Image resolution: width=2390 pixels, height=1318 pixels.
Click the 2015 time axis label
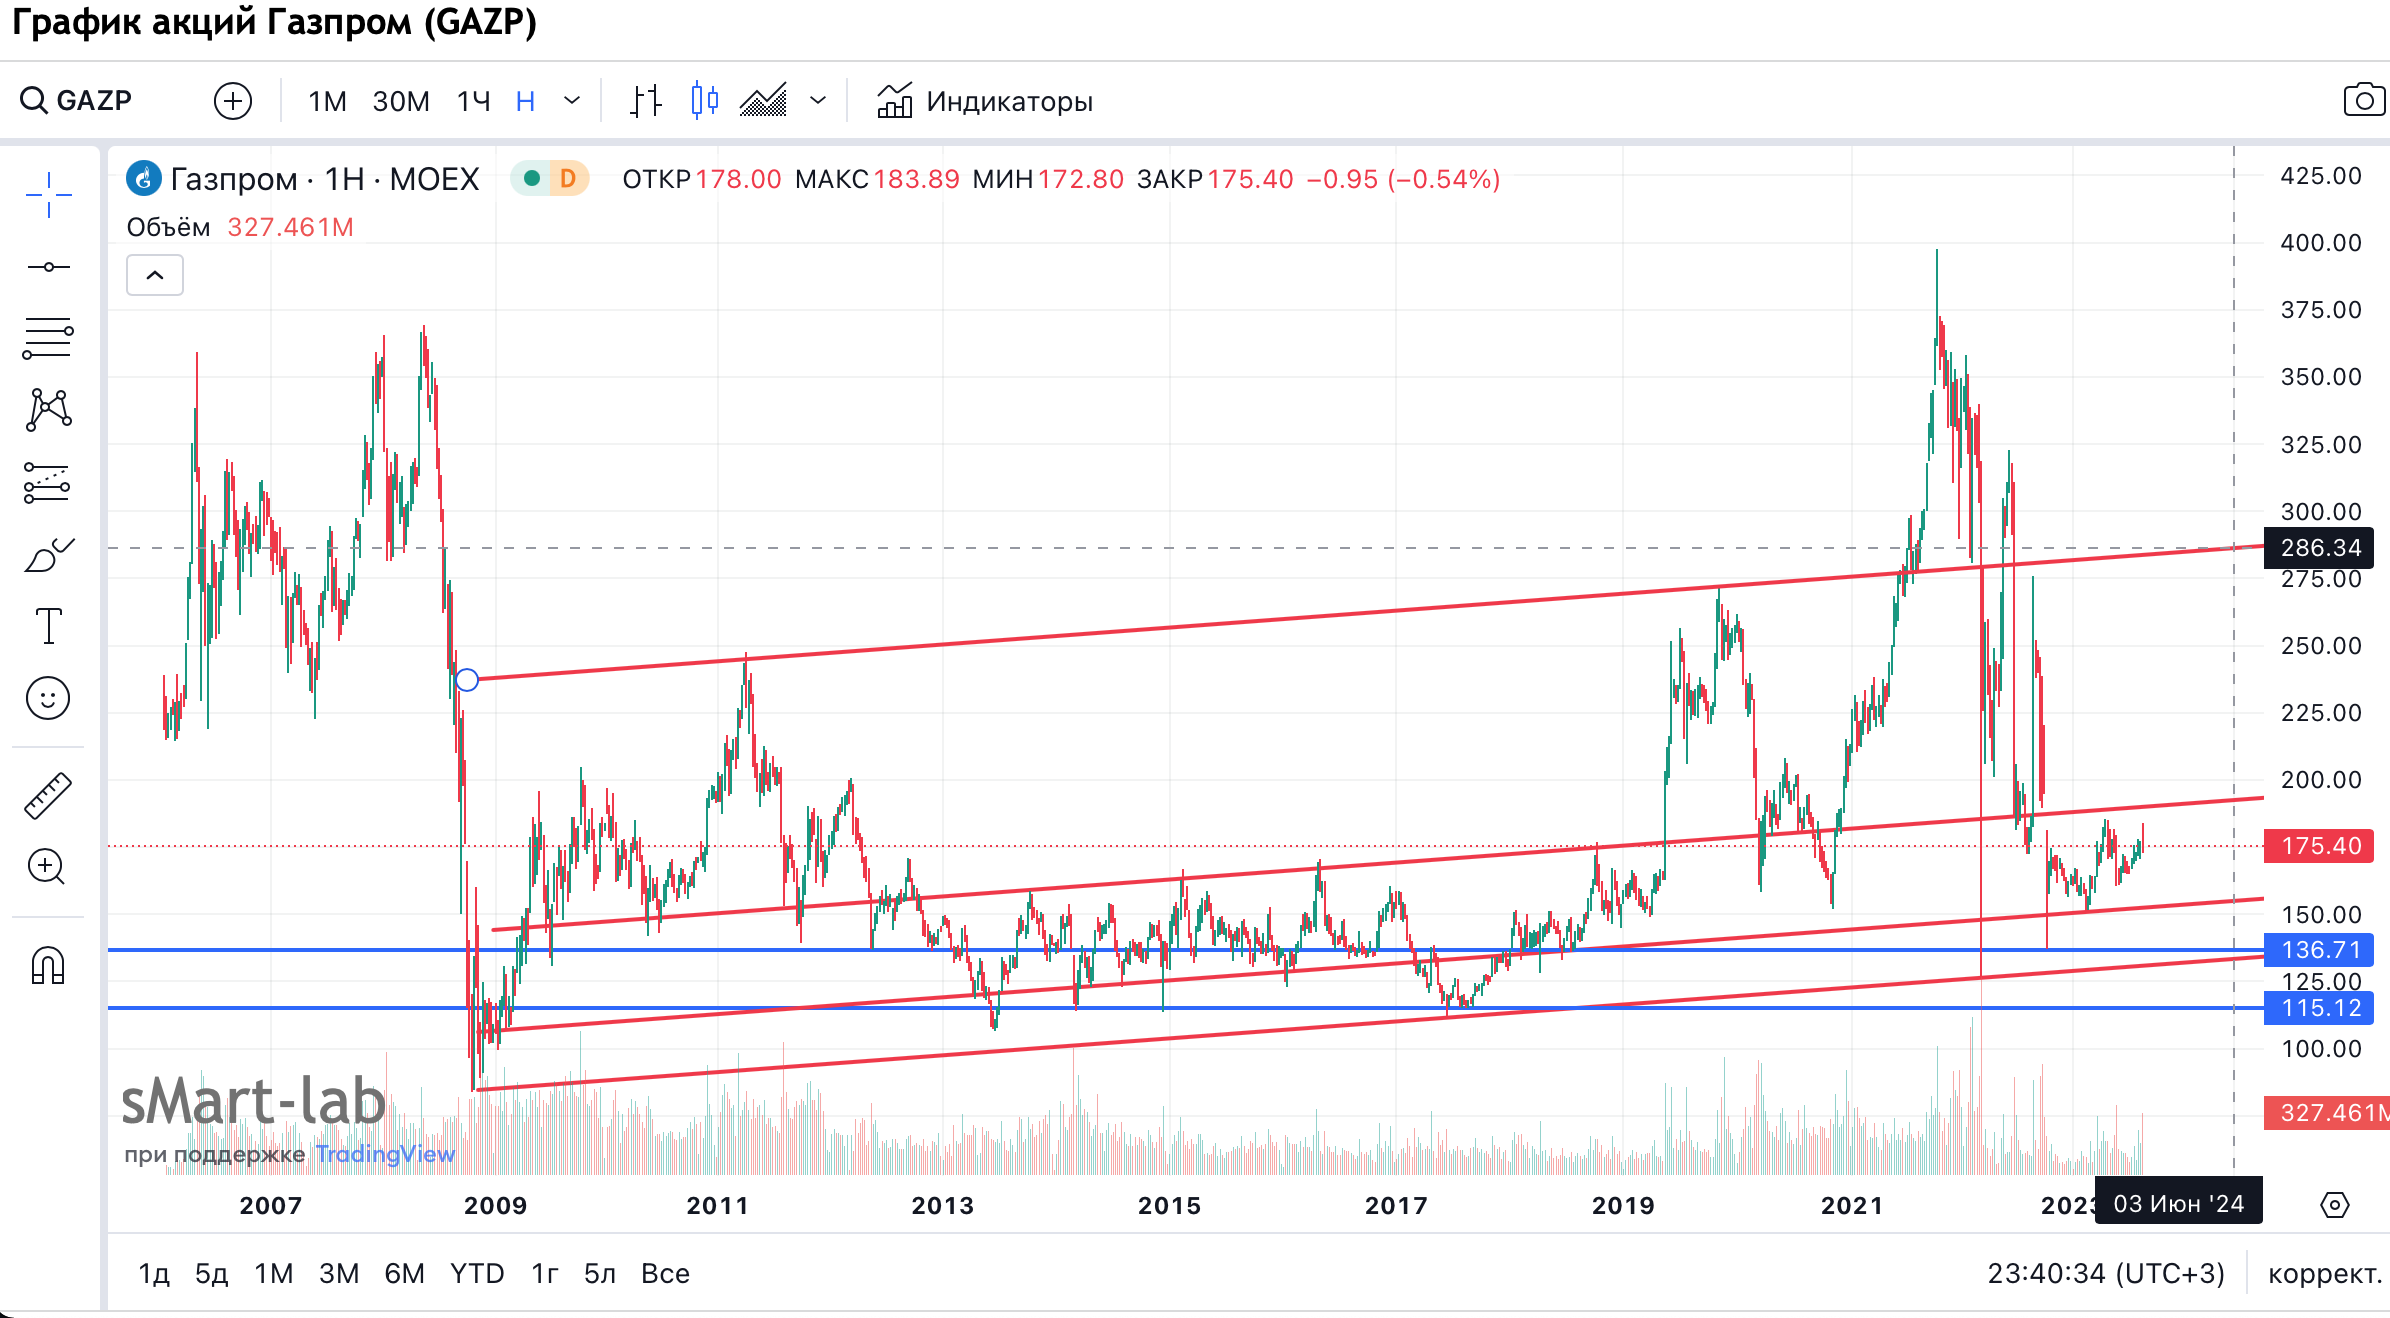pyautogui.click(x=1169, y=1205)
